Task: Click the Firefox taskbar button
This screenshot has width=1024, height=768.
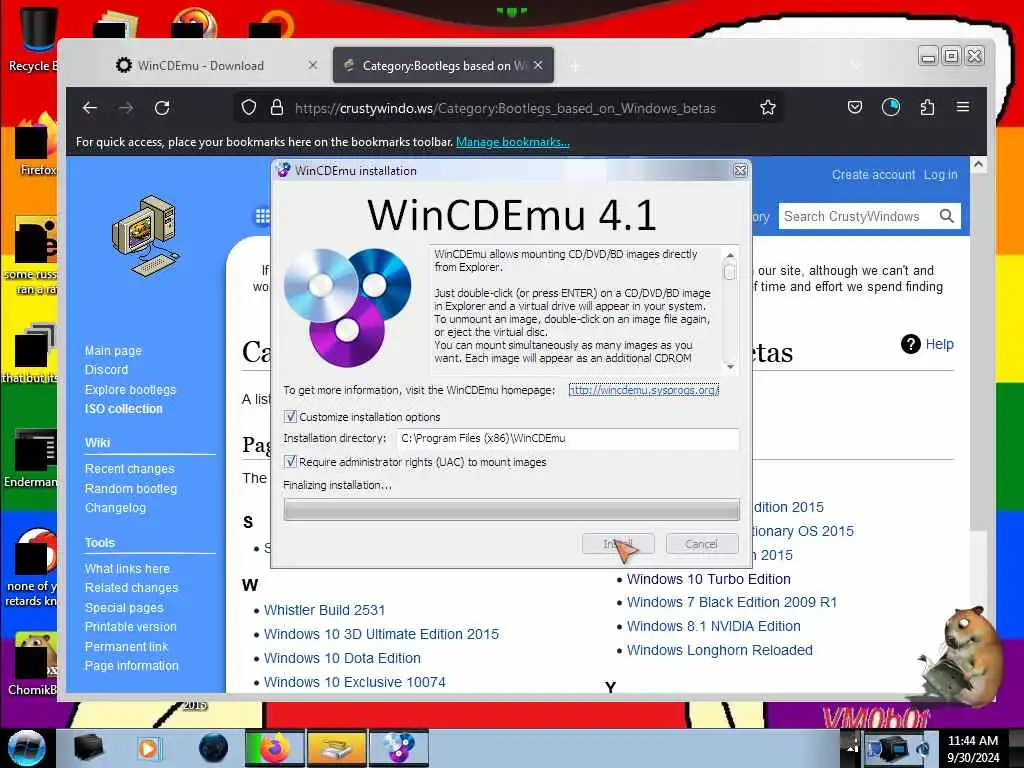Action: pos(274,748)
